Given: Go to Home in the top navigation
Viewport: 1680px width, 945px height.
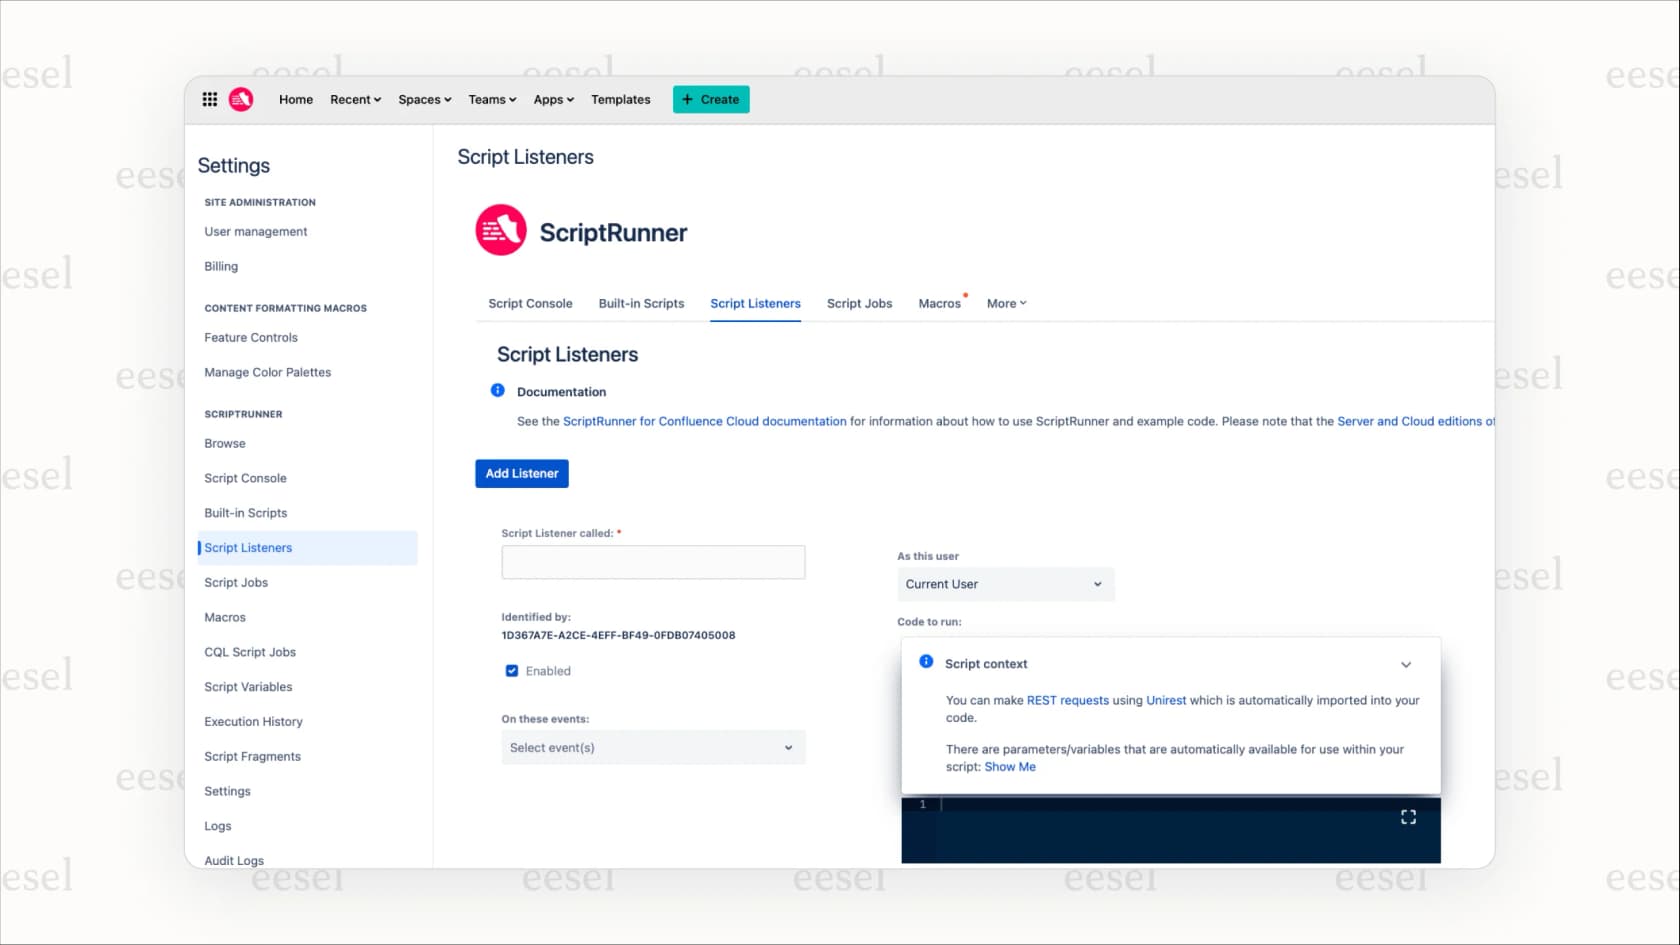Looking at the screenshot, I should [296, 100].
